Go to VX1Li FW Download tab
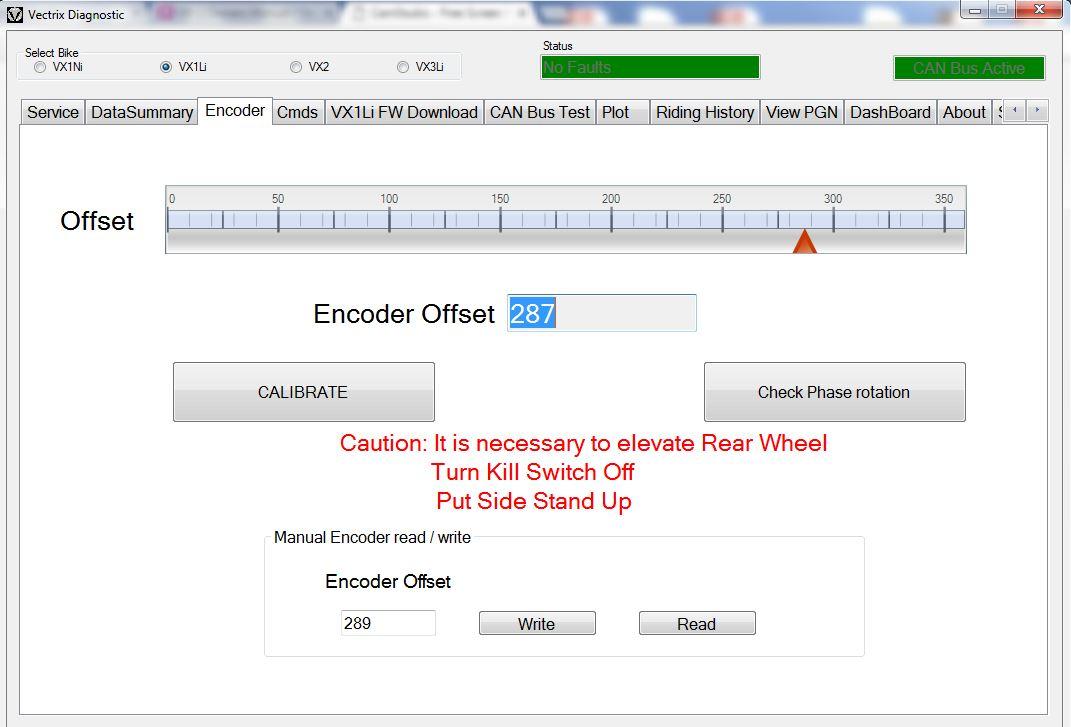 coord(404,112)
